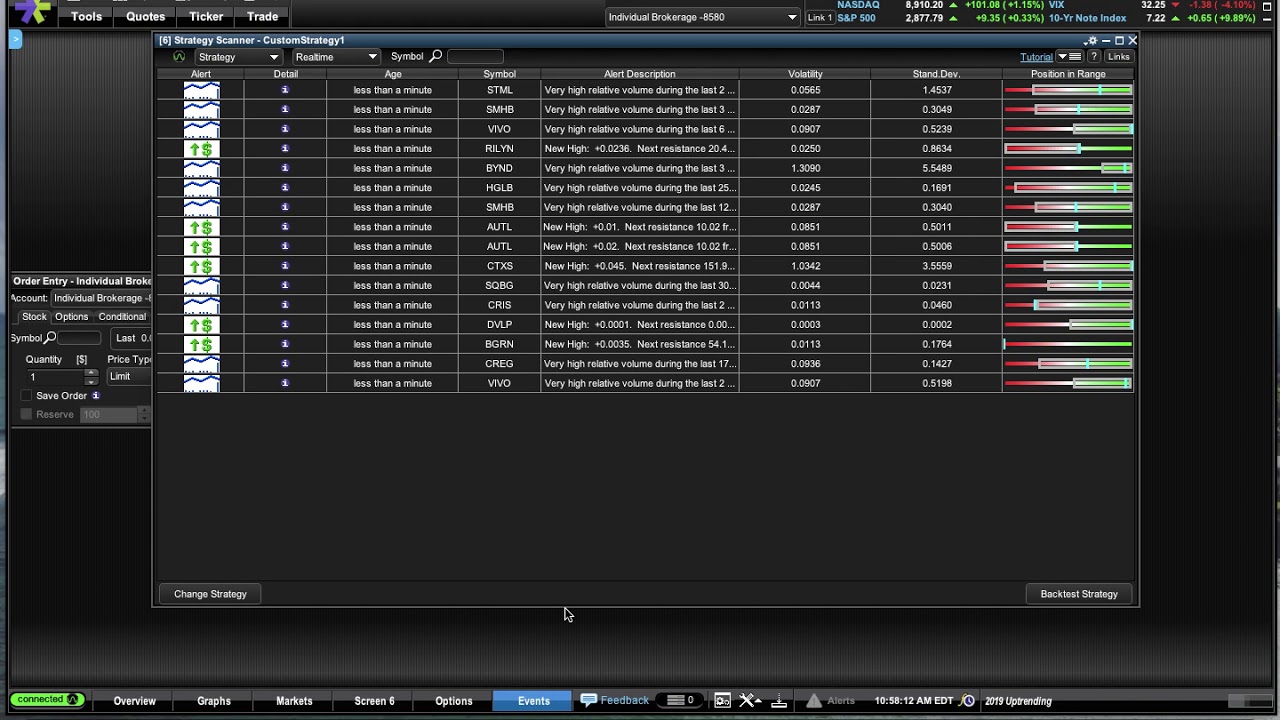The height and width of the screenshot is (720, 1280).
Task: Sort by the Volatility column header
Action: tap(805, 74)
